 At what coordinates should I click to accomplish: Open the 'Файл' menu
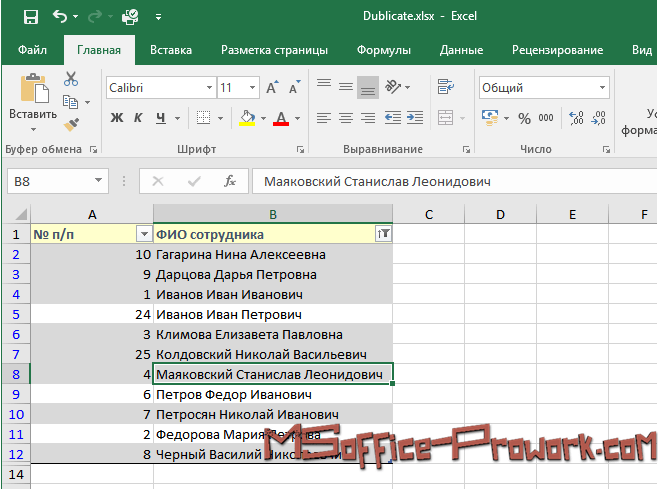pyautogui.click(x=32, y=50)
